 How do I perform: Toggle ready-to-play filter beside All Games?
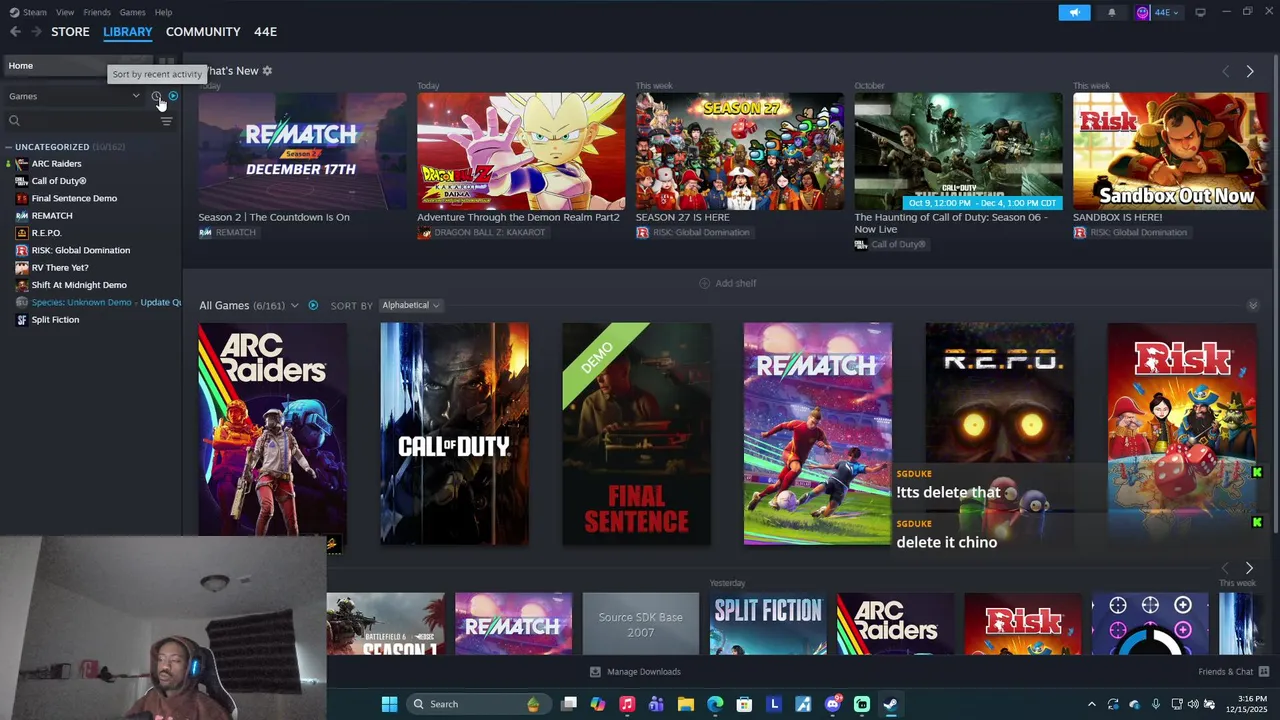coord(313,305)
